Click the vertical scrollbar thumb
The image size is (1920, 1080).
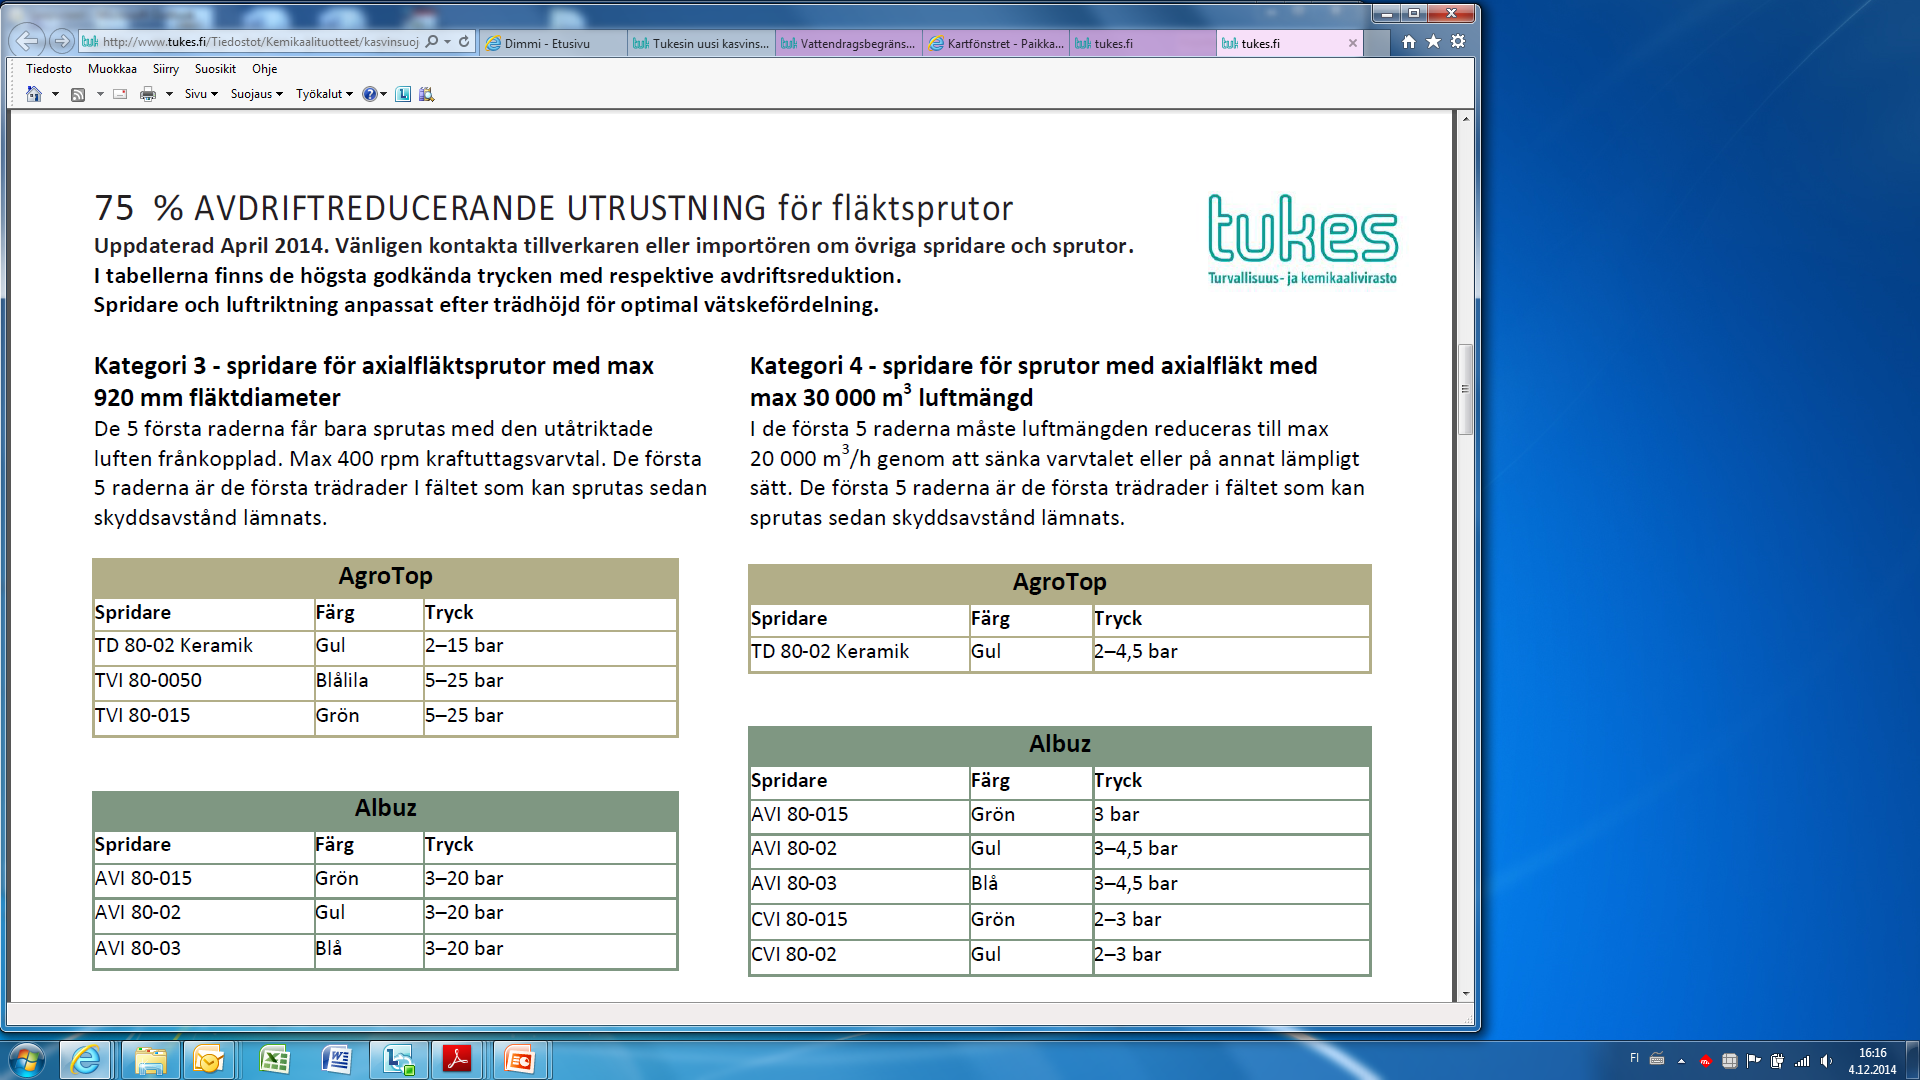click(x=1466, y=389)
